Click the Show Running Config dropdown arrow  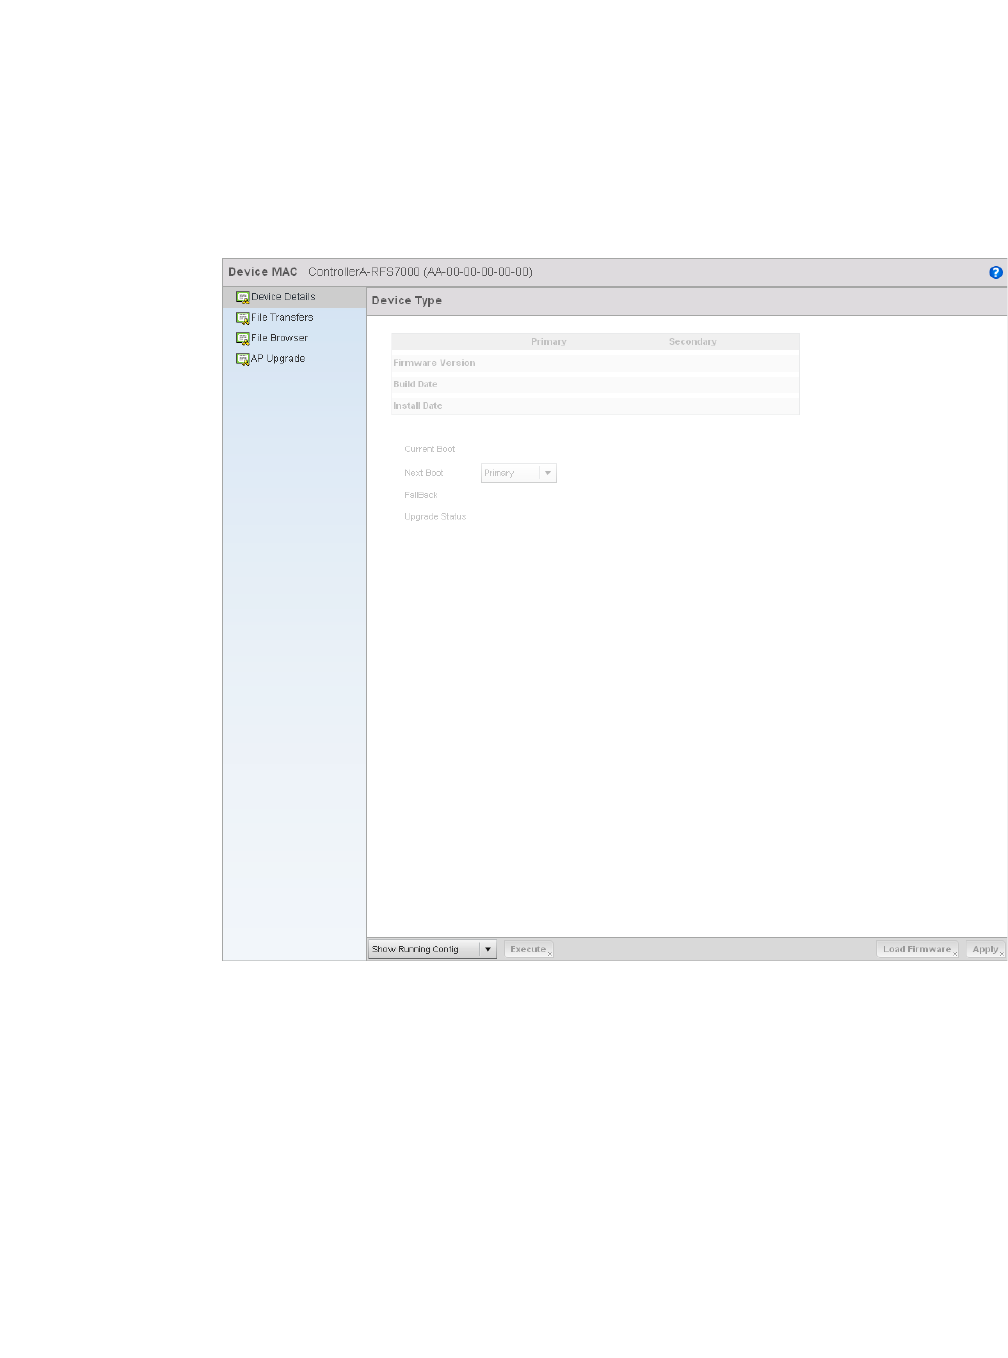coord(488,949)
